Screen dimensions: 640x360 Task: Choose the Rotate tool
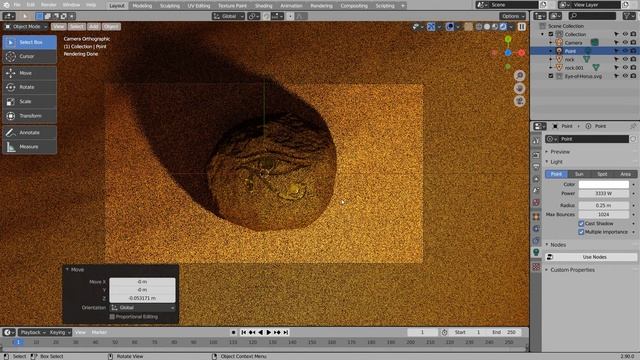pos(29,87)
